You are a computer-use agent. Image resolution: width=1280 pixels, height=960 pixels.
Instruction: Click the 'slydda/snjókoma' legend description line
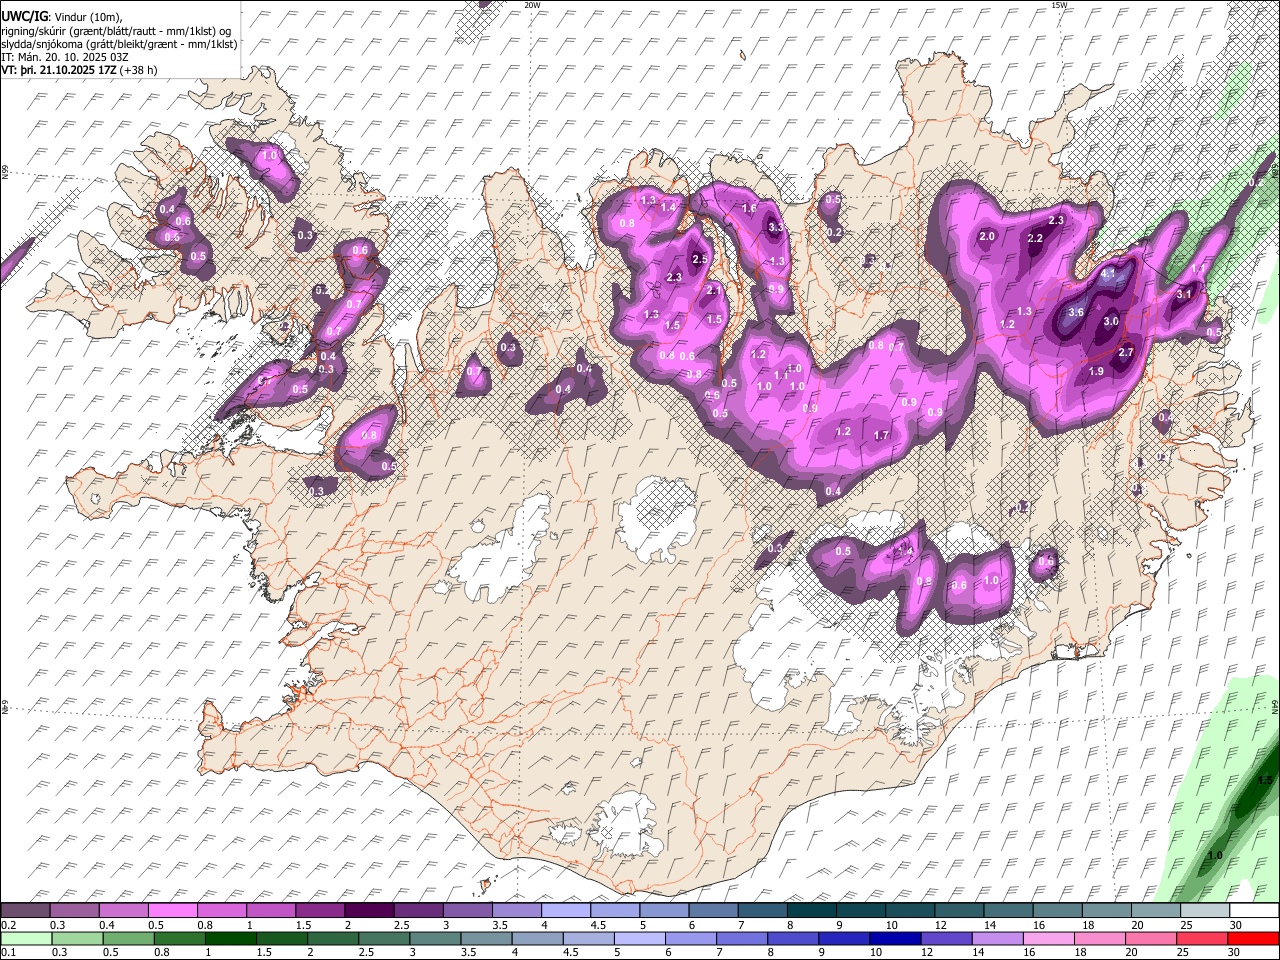pyautogui.click(x=119, y=44)
